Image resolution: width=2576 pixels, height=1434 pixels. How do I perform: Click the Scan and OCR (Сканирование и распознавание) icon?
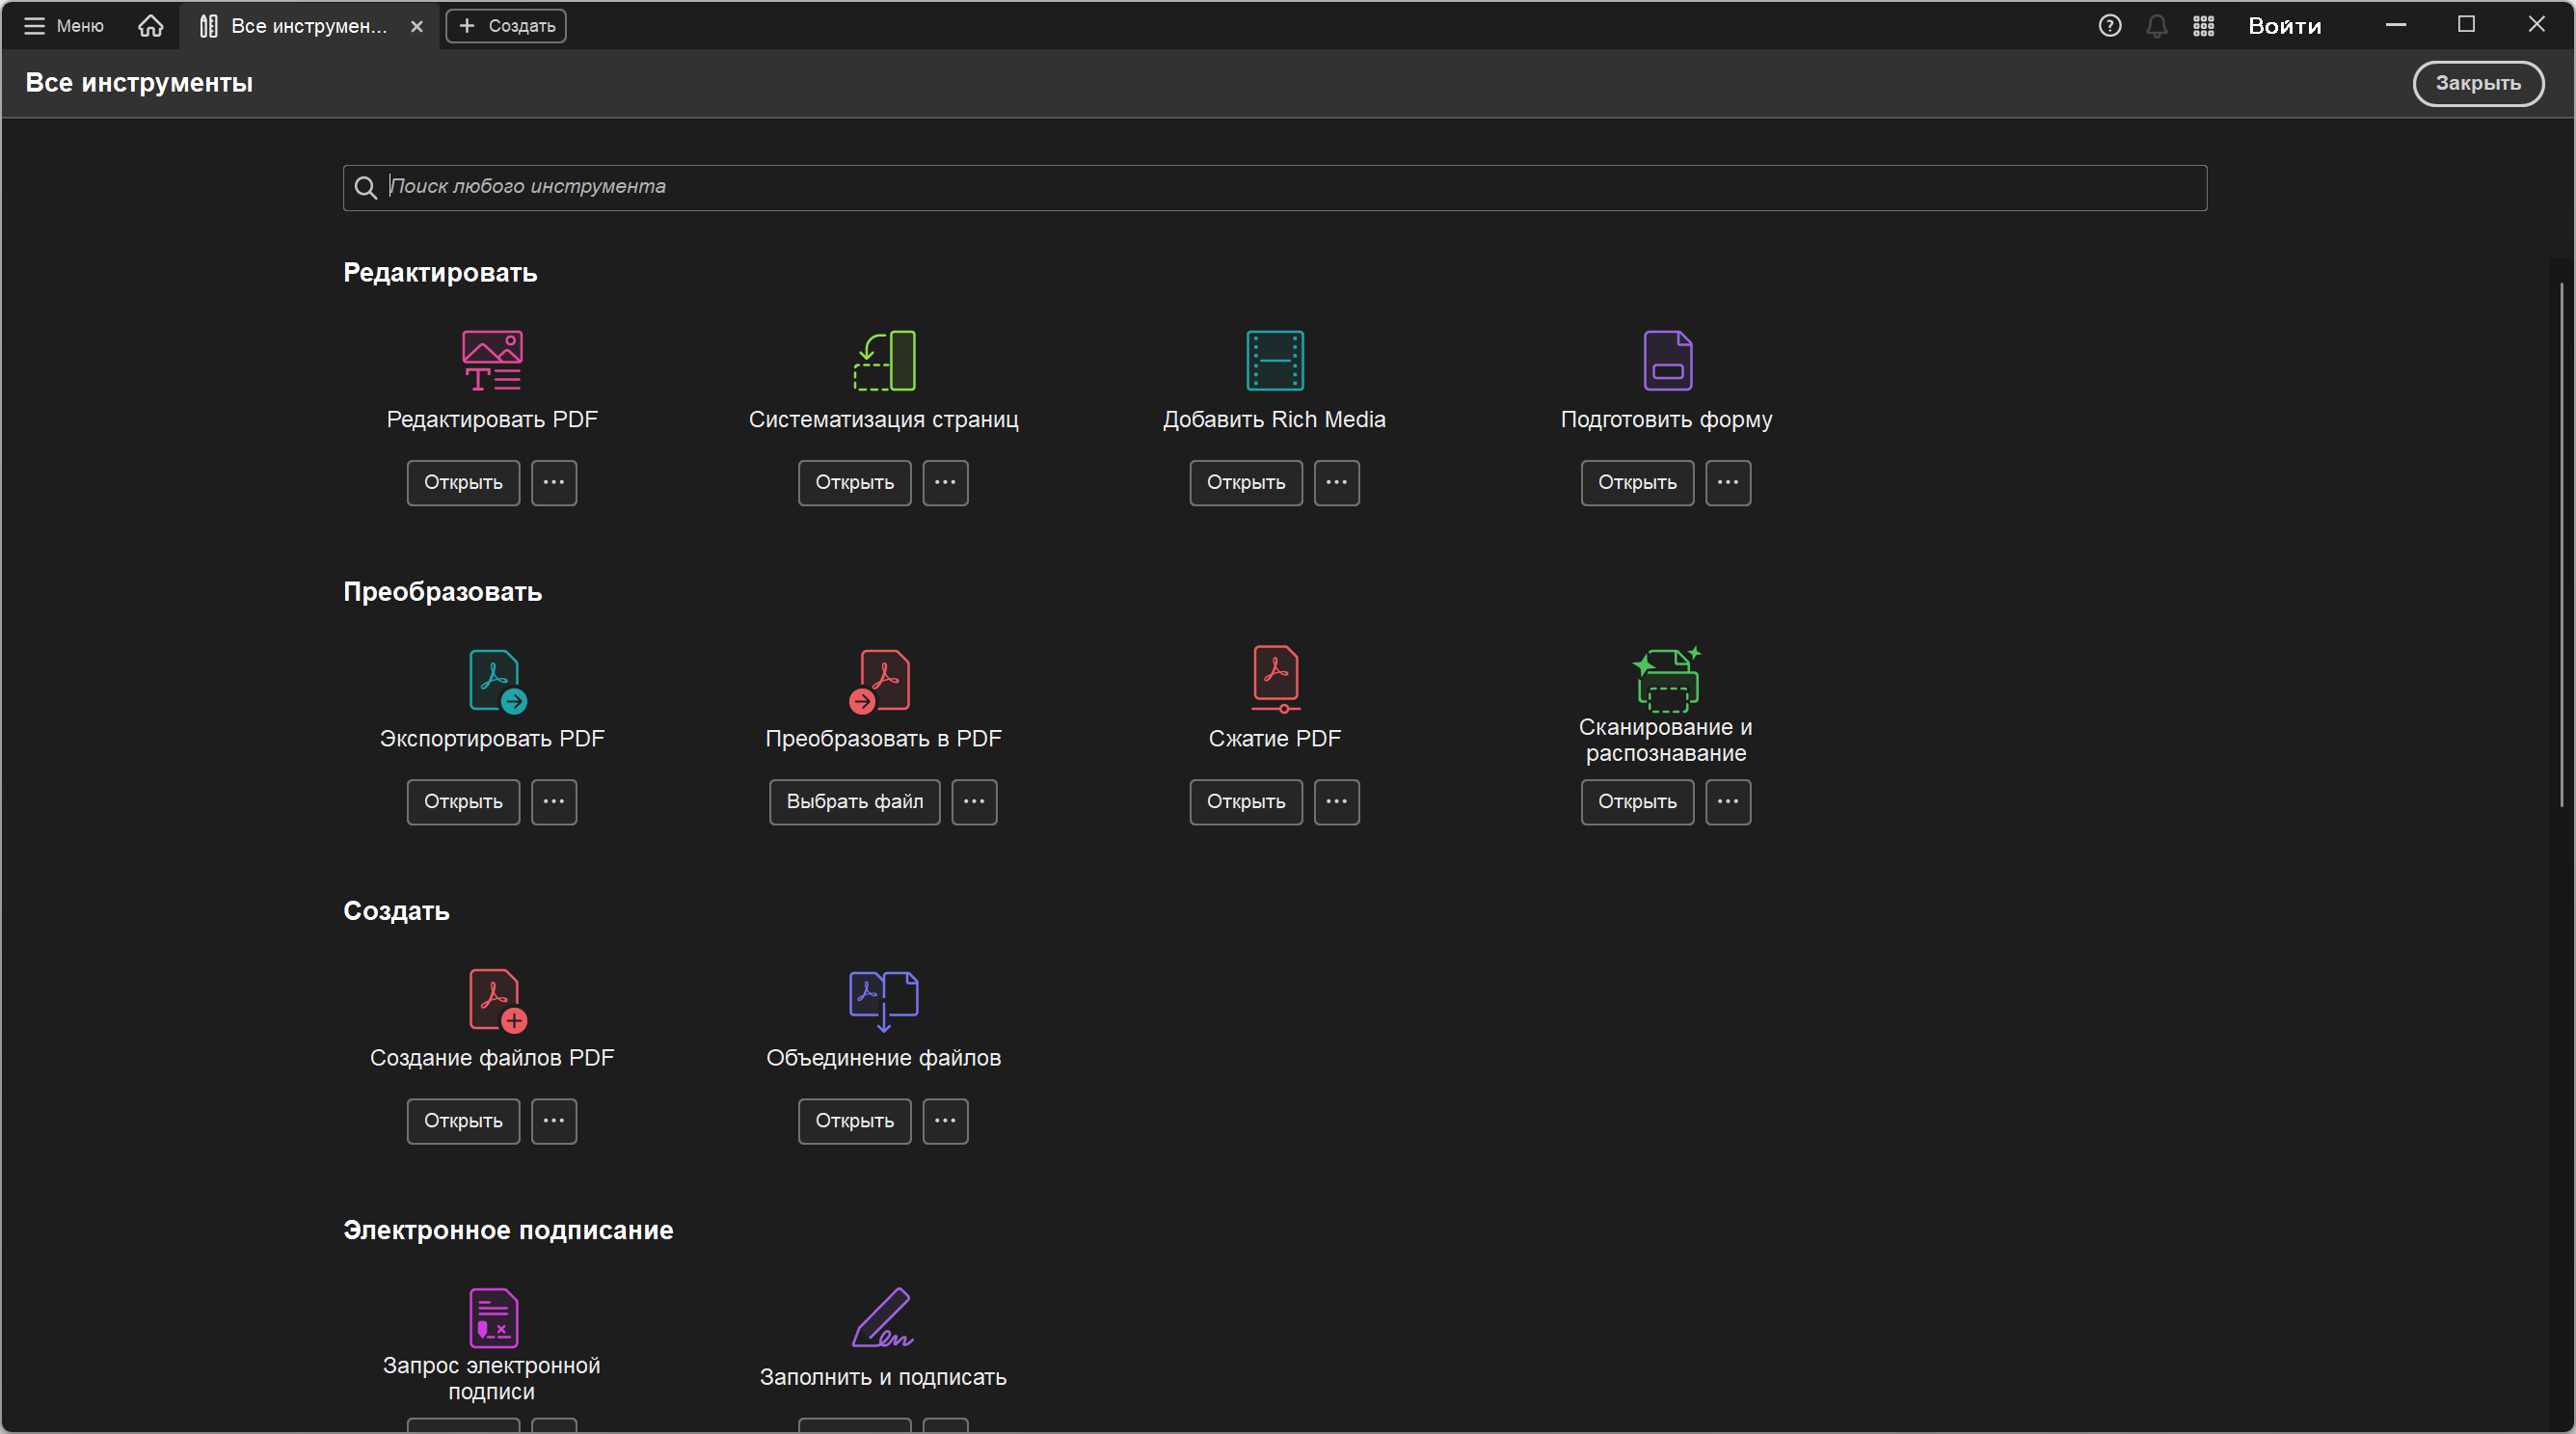click(x=1666, y=678)
